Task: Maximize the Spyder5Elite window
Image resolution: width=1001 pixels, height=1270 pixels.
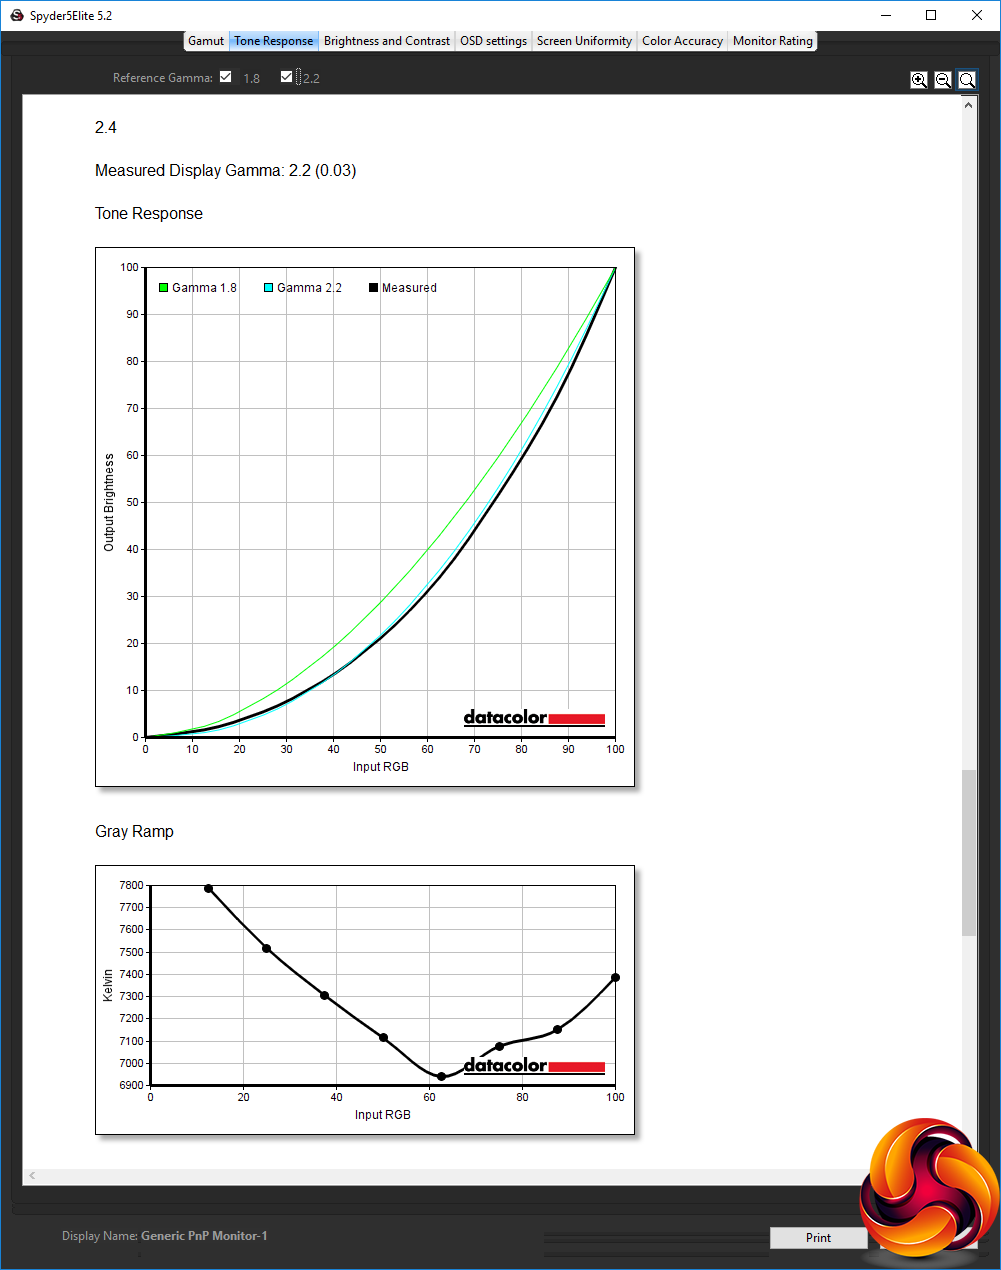Action: (931, 15)
